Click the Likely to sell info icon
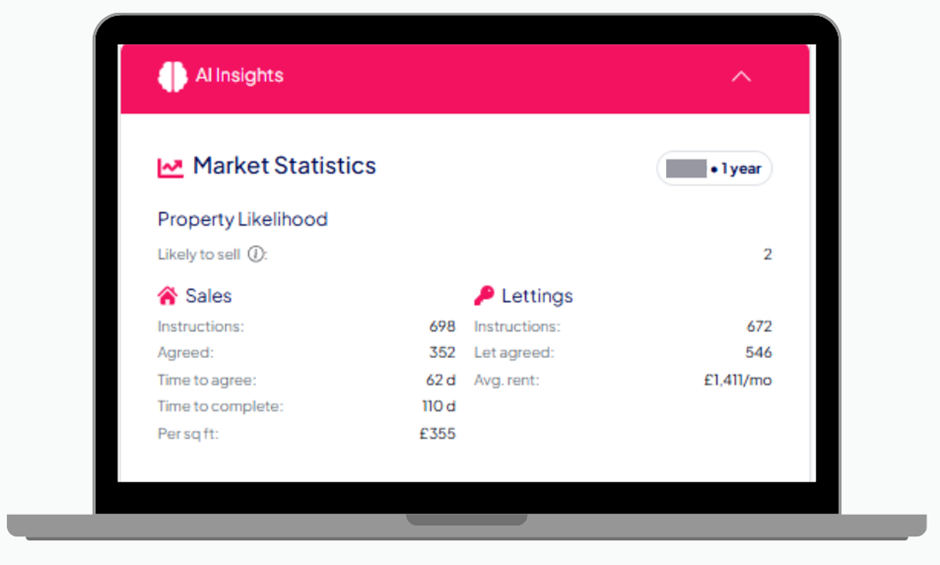 (256, 254)
